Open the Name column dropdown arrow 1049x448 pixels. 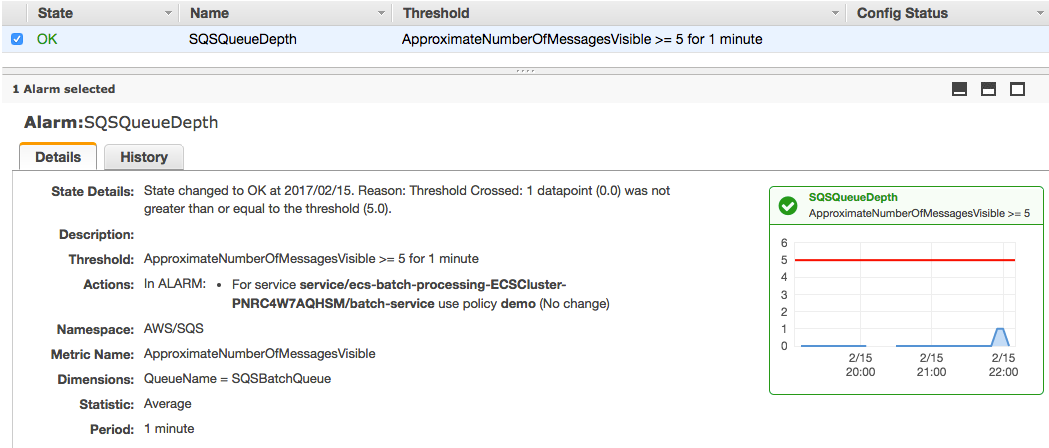(x=381, y=13)
